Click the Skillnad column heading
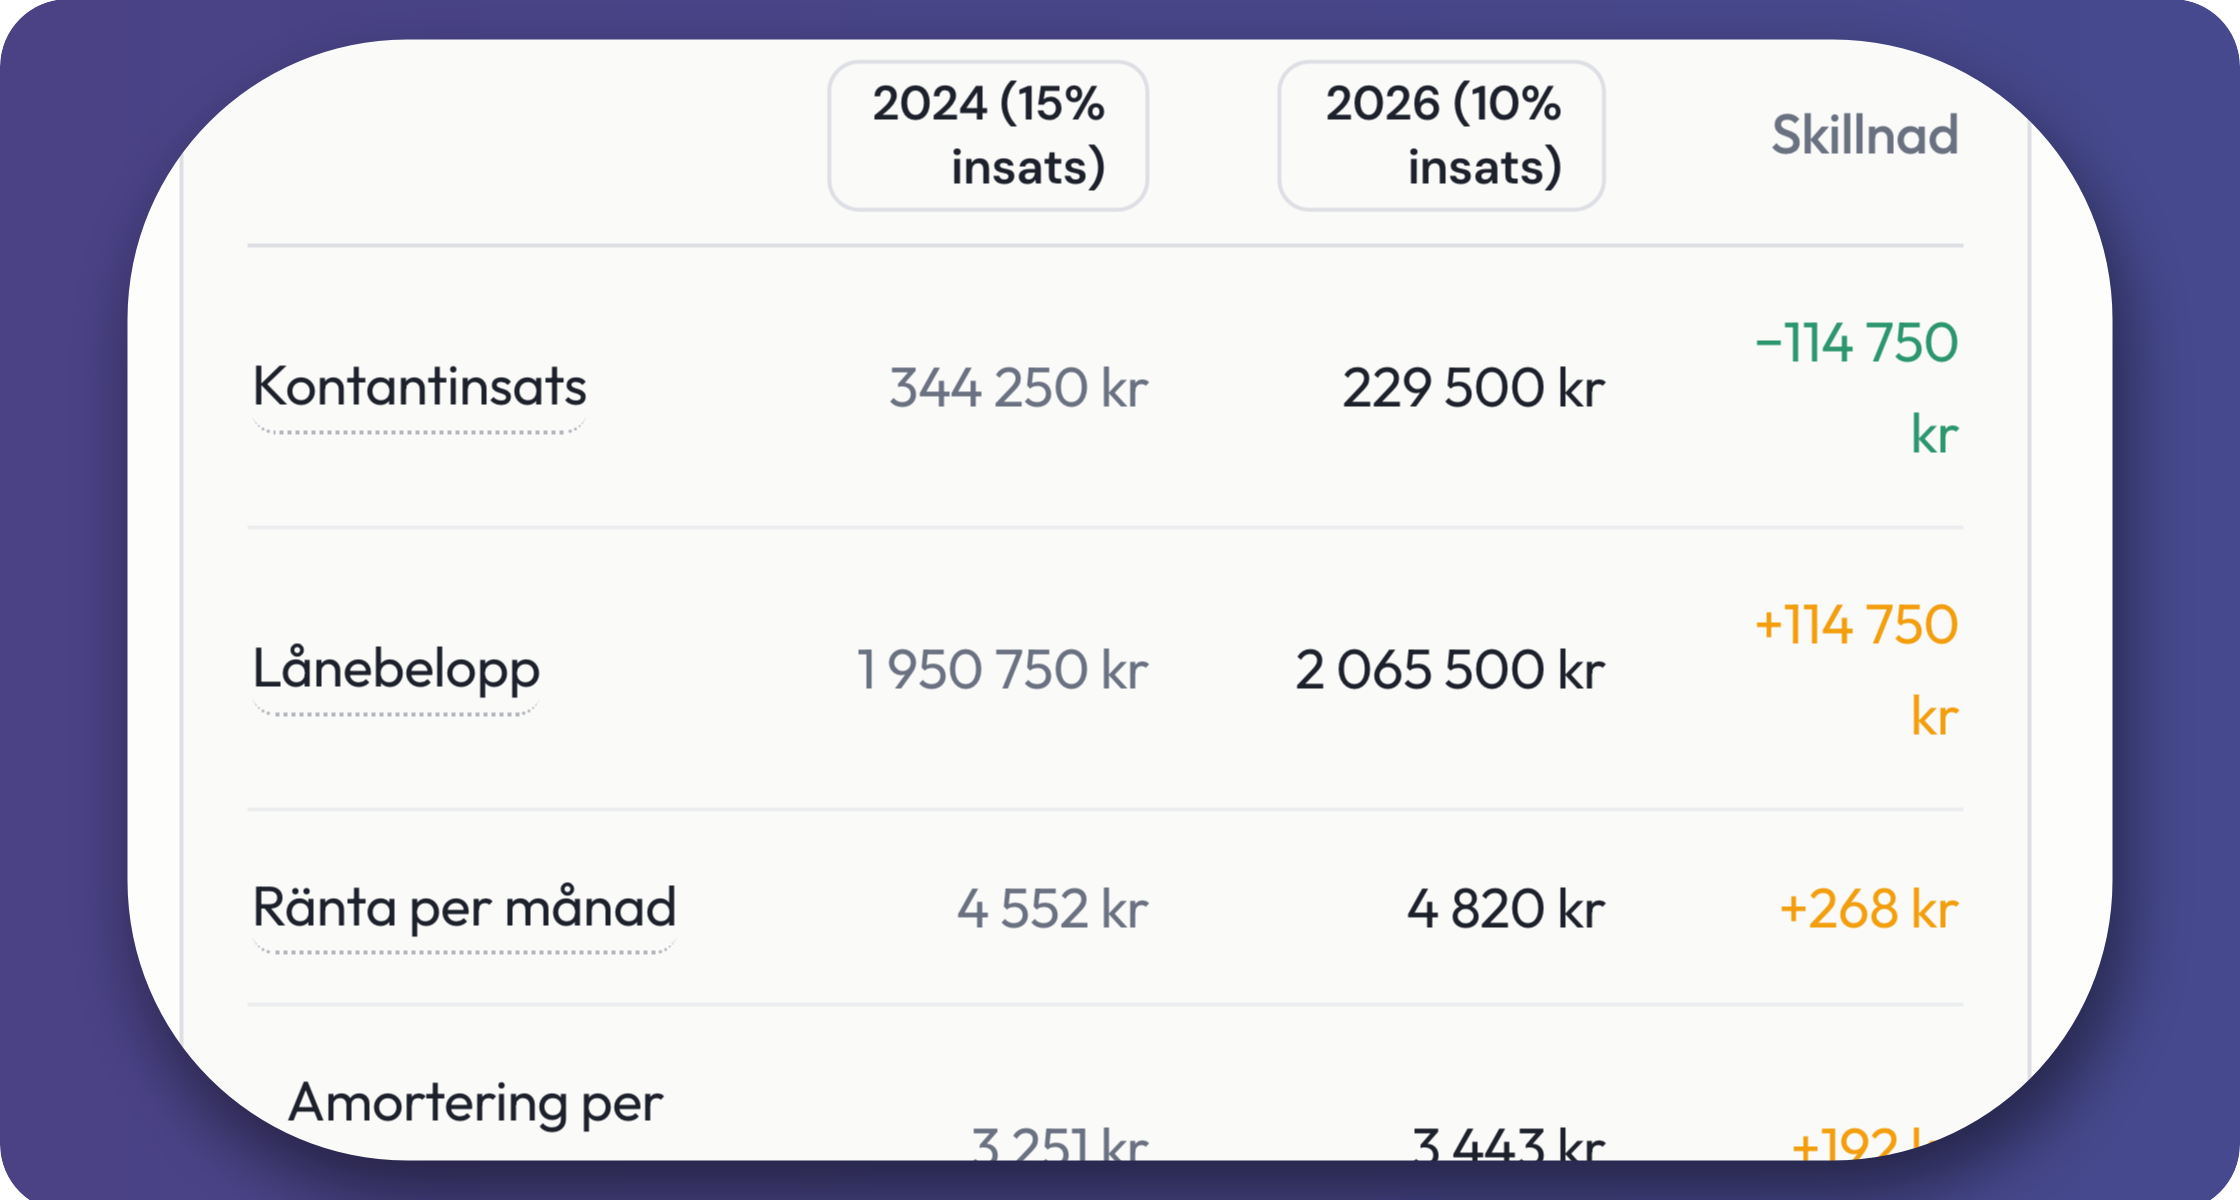 [1864, 135]
